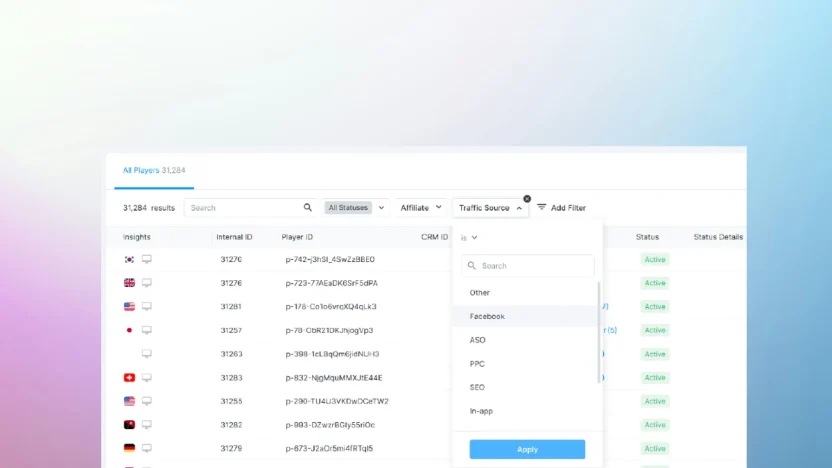Image resolution: width=832 pixels, height=468 pixels.
Task: Click US flag for player 31255
Action: point(129,401)
